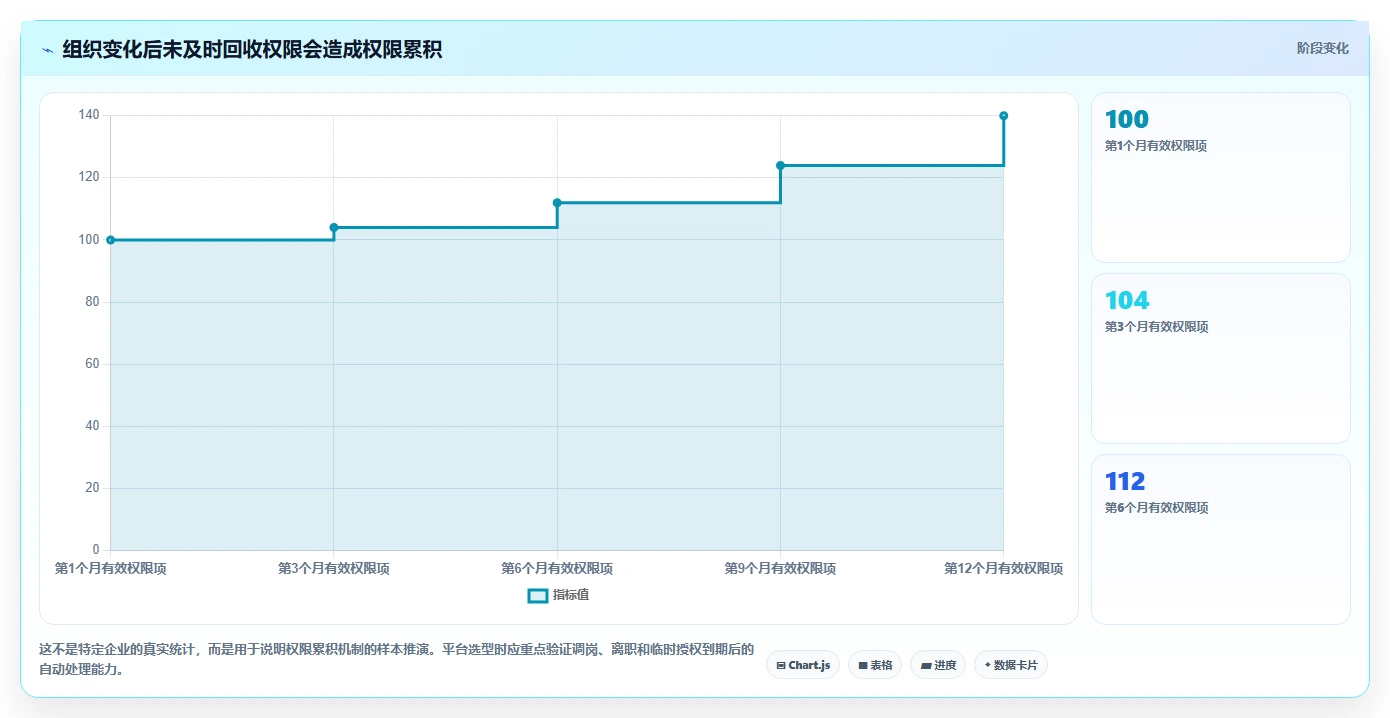Screen dimensions: 1390x718
Task: Click the y-axis value 80
Action: click(x=92, y=302)
